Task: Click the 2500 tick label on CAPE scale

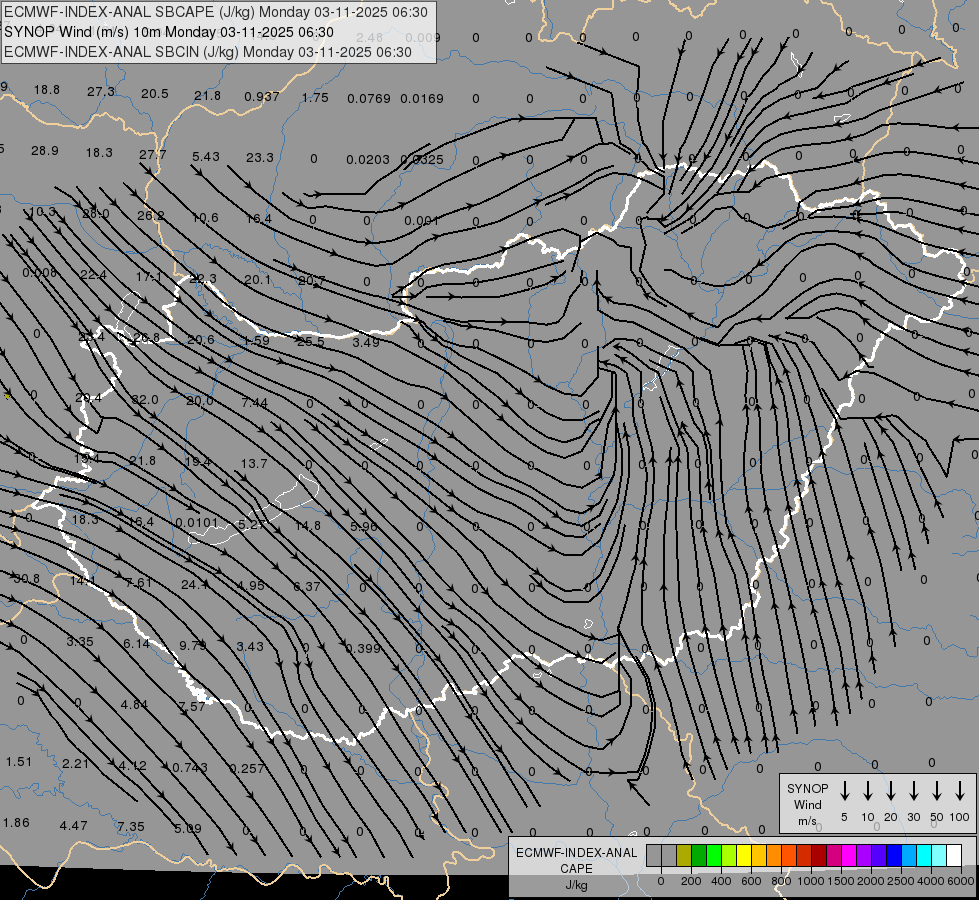Action: pos(901,881)
